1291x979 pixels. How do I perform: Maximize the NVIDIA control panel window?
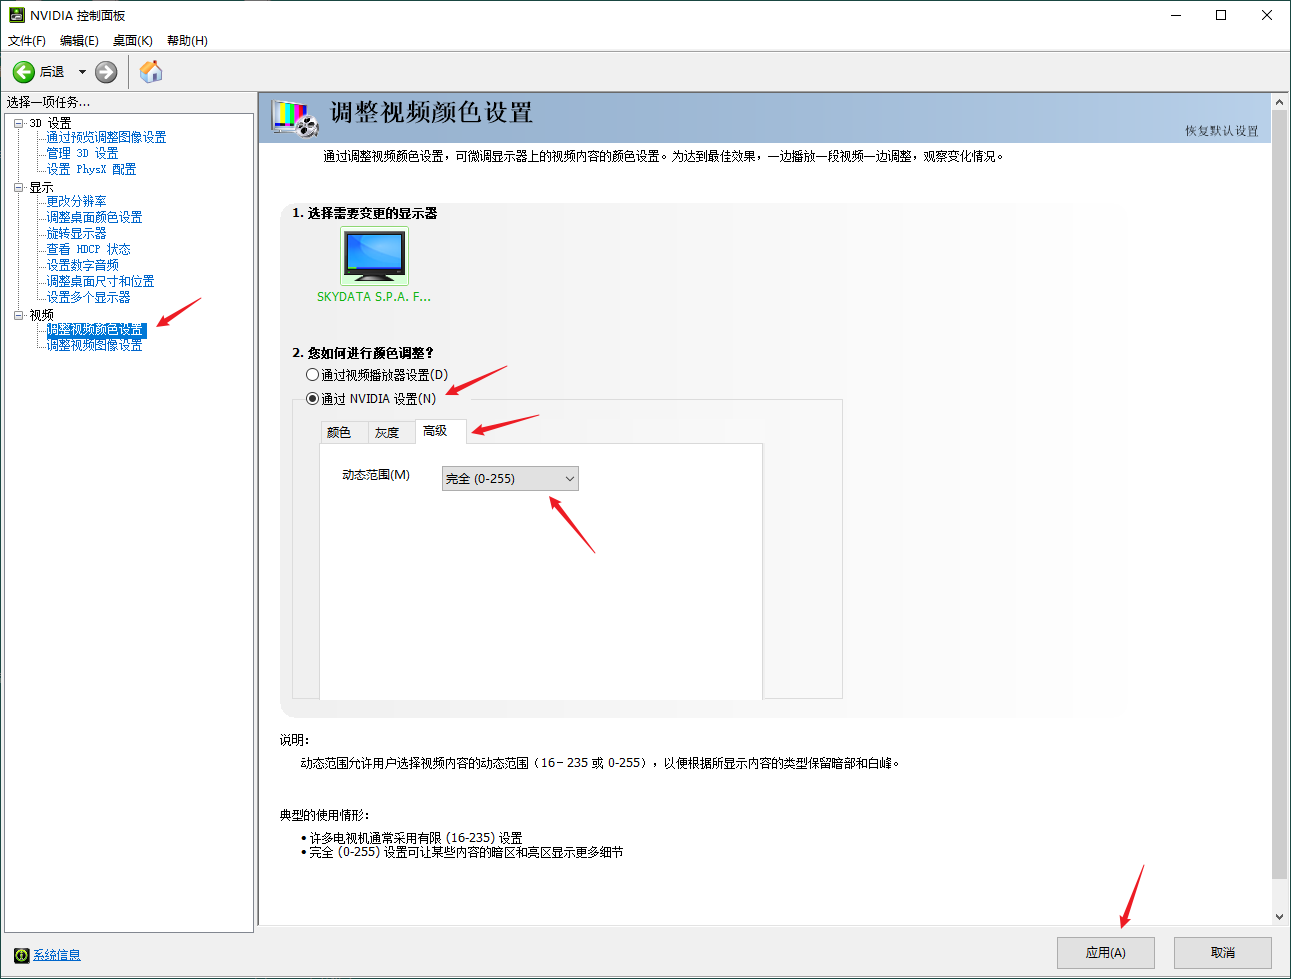1221,15
